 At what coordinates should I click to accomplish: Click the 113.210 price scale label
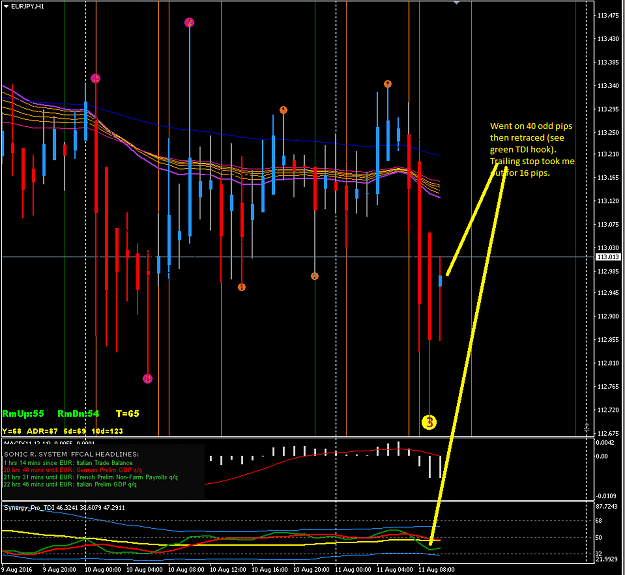point(608,154)
